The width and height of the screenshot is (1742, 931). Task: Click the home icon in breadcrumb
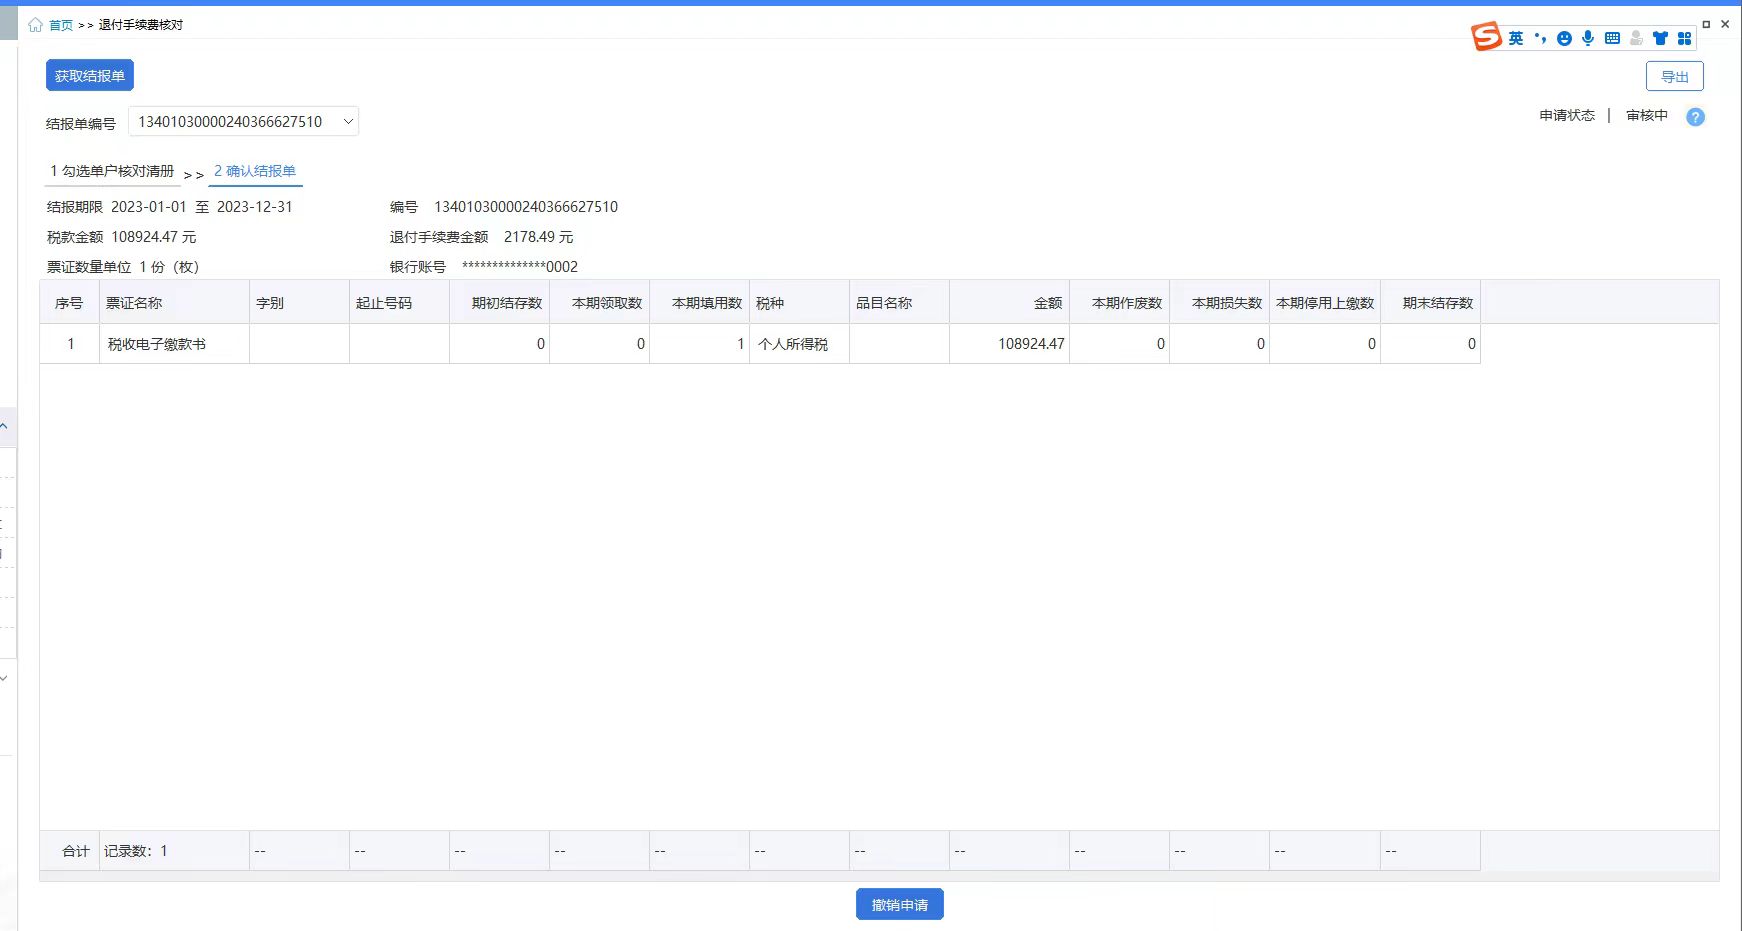pos(36,25)
